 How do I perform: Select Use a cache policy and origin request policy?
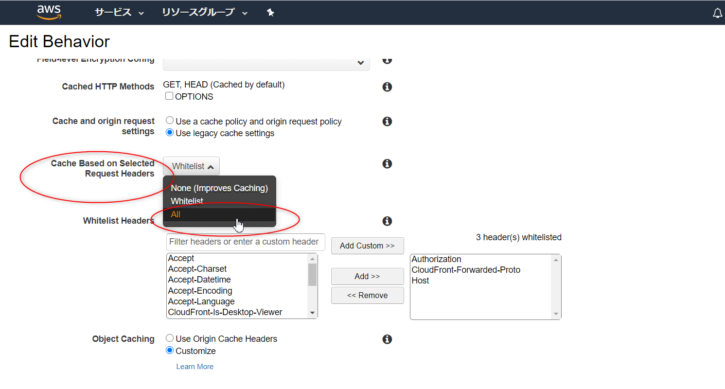pyautogui.click(x=170, y=121)
